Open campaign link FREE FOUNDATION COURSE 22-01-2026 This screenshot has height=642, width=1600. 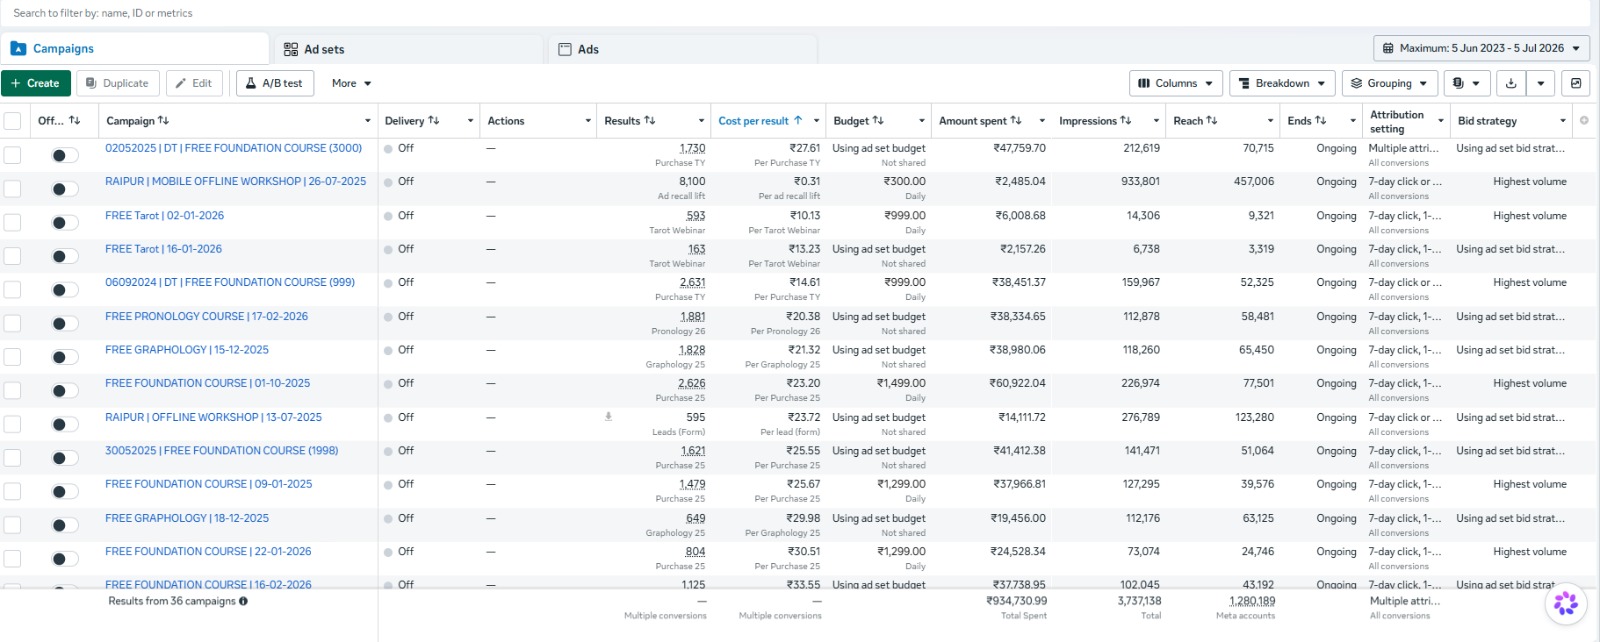[x=208, y=551]
